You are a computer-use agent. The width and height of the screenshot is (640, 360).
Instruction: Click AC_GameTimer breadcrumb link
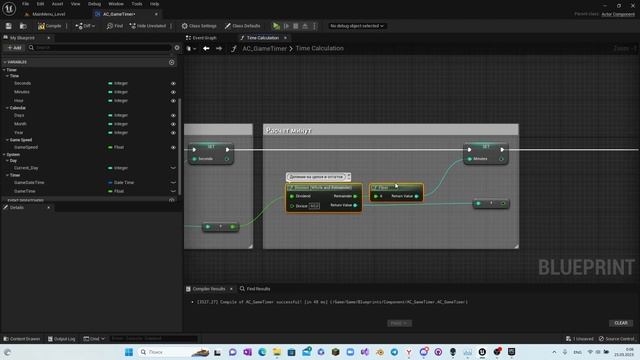(264, 49)
